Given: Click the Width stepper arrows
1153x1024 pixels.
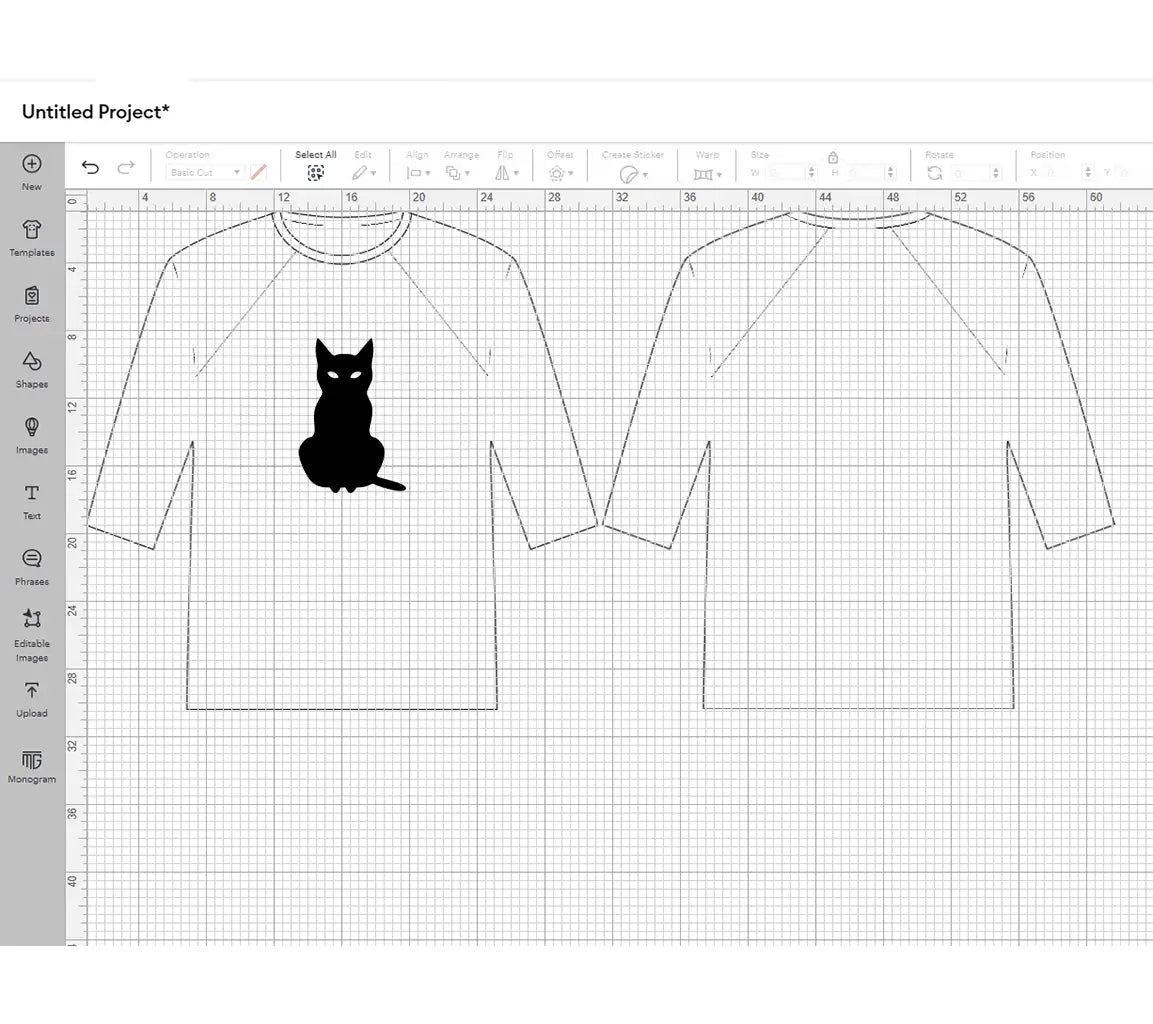Looking at the screenshot, I should click(x=812, y=173).
